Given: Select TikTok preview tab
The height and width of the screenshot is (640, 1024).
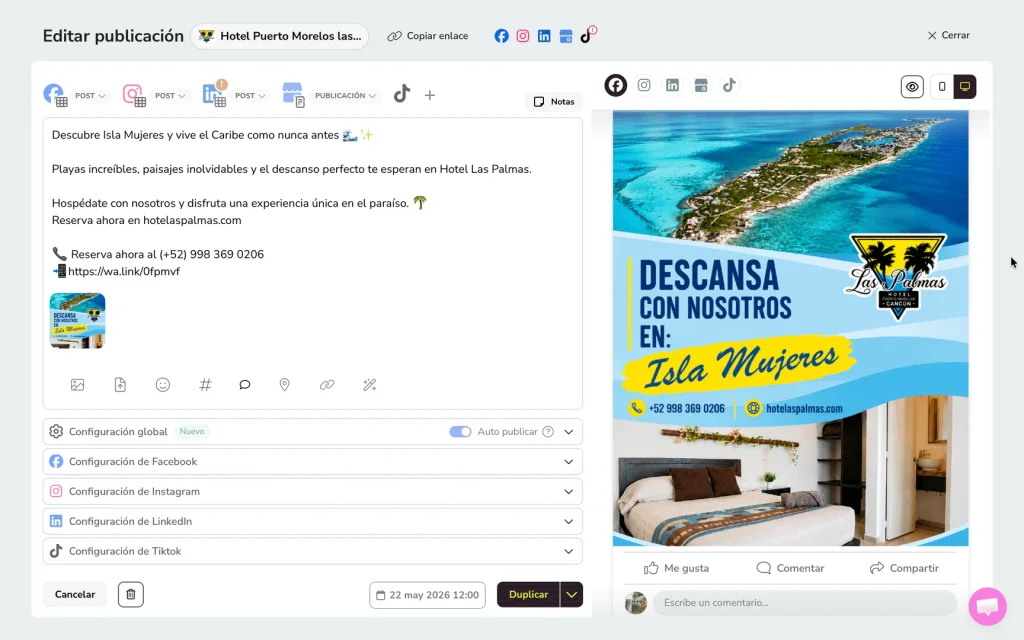Looking at the screenshot, I should click(x=729, y=86).
